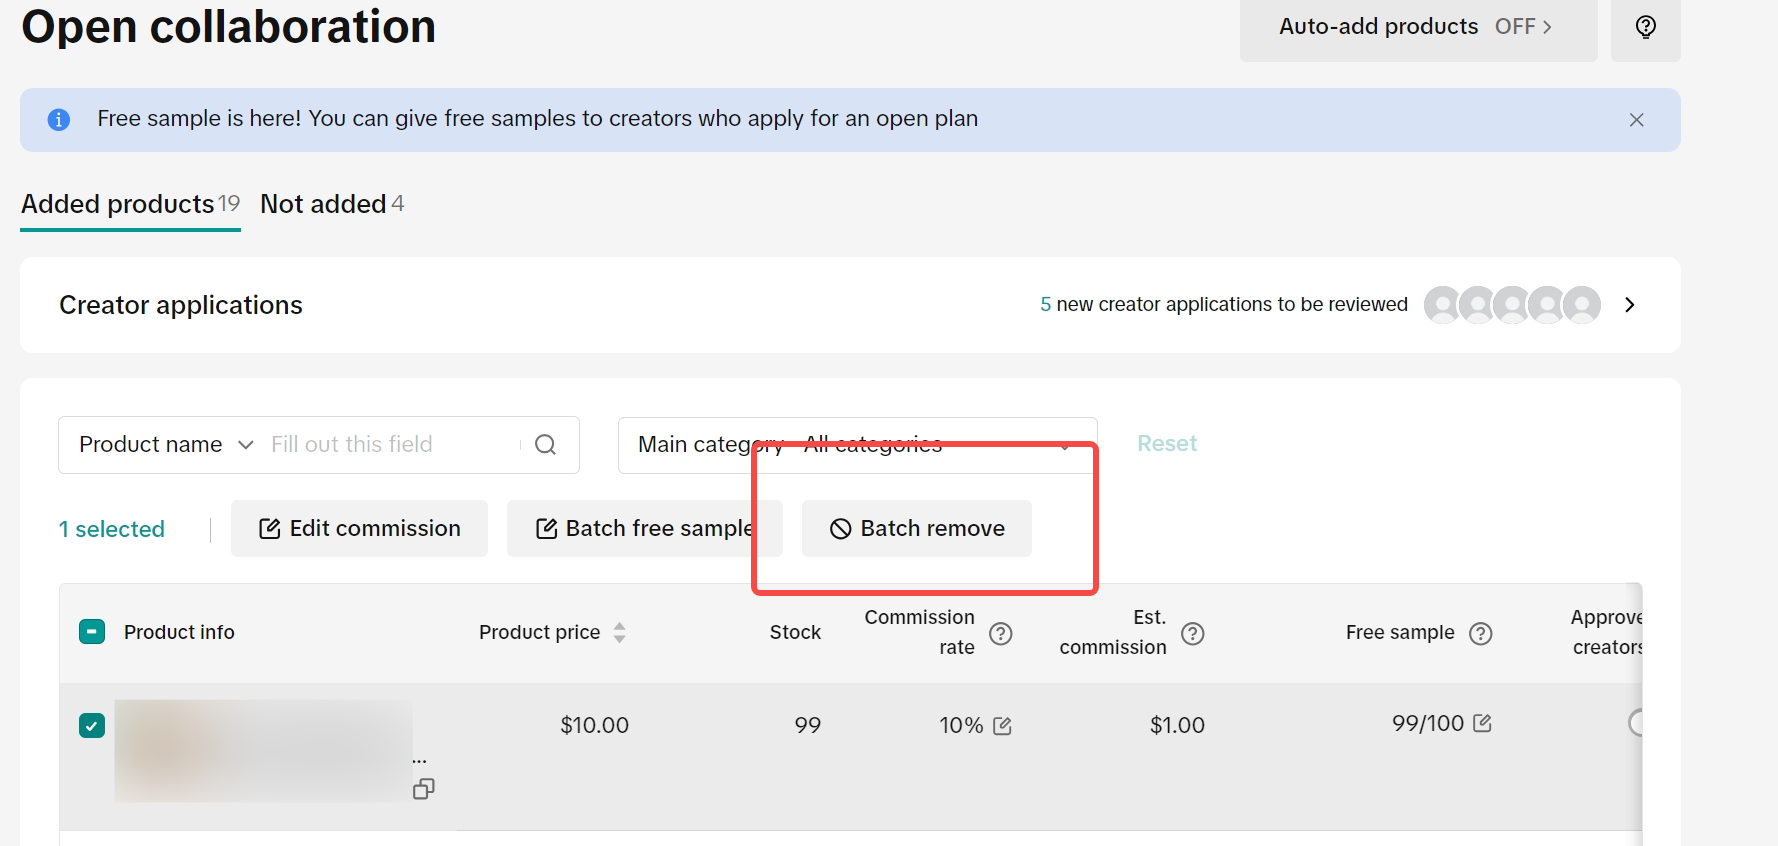The height and width of the screenshot is (846, 1778).
Task: Dismiss the free sample info banner
Action: pyautogui.click(x=1636, y=120)
